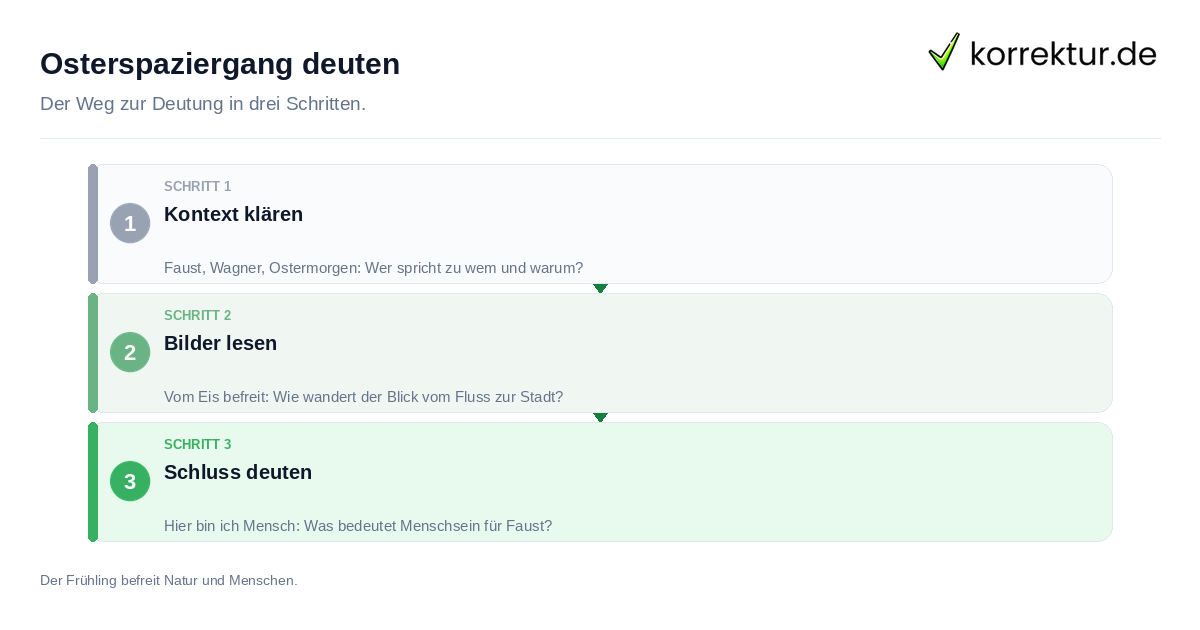Image resolution: width=1200 pixels, height=630 pixels.
Task: Click the 'SCHRITT 1' label
Action: (x=197, y=186)
